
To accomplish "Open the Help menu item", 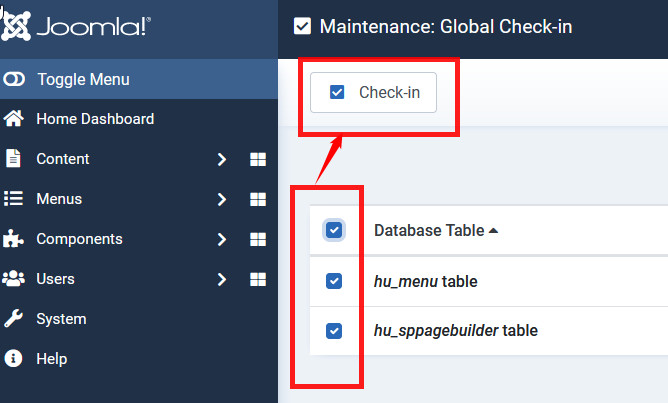I will pyautogui.click(x=52, y=359).
